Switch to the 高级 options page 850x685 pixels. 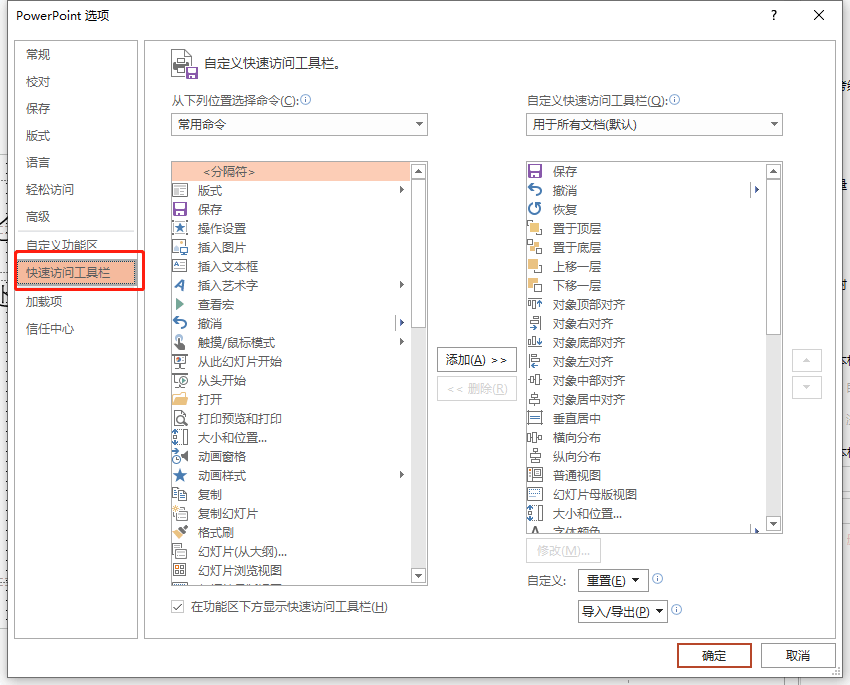(x=38, y=216)
